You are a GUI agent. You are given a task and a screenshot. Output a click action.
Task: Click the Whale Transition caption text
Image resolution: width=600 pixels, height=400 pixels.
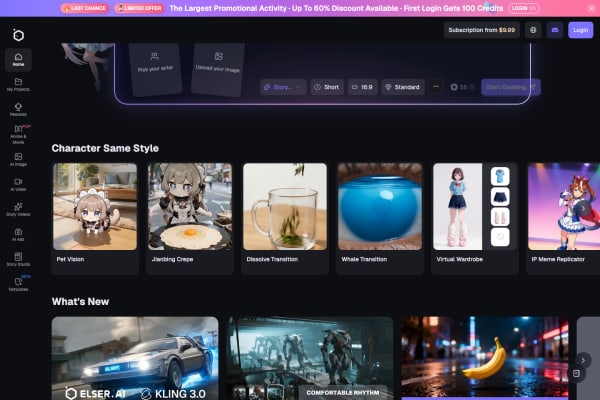pos(364,259)
